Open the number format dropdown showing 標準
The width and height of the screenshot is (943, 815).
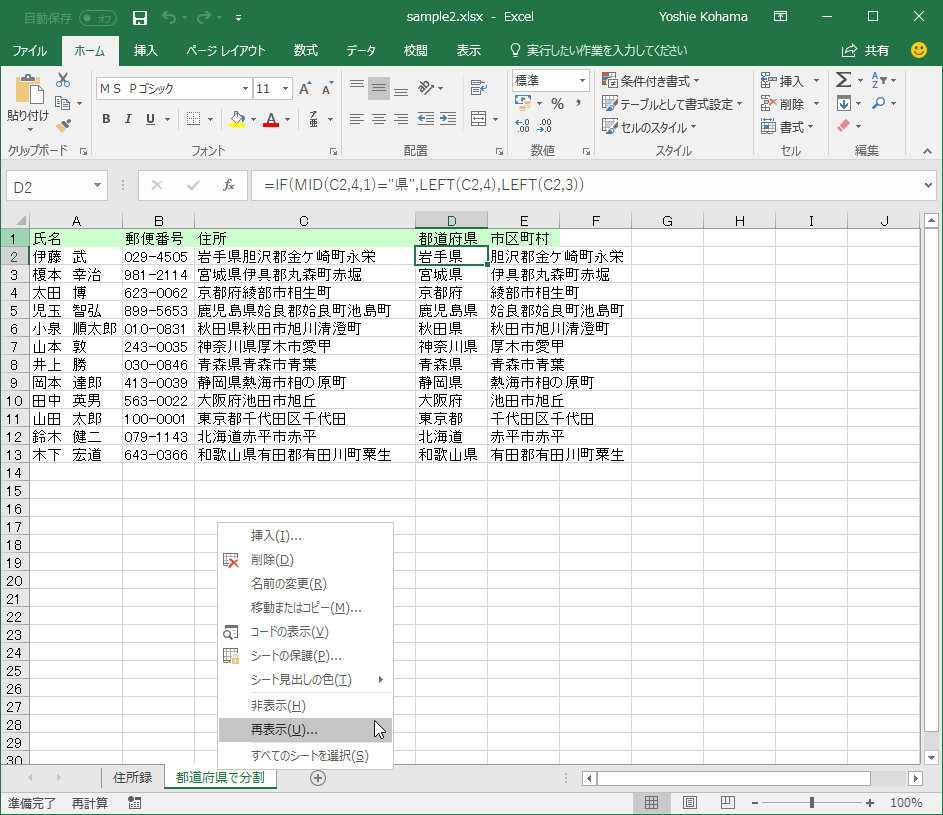click(x=582, y=80)
